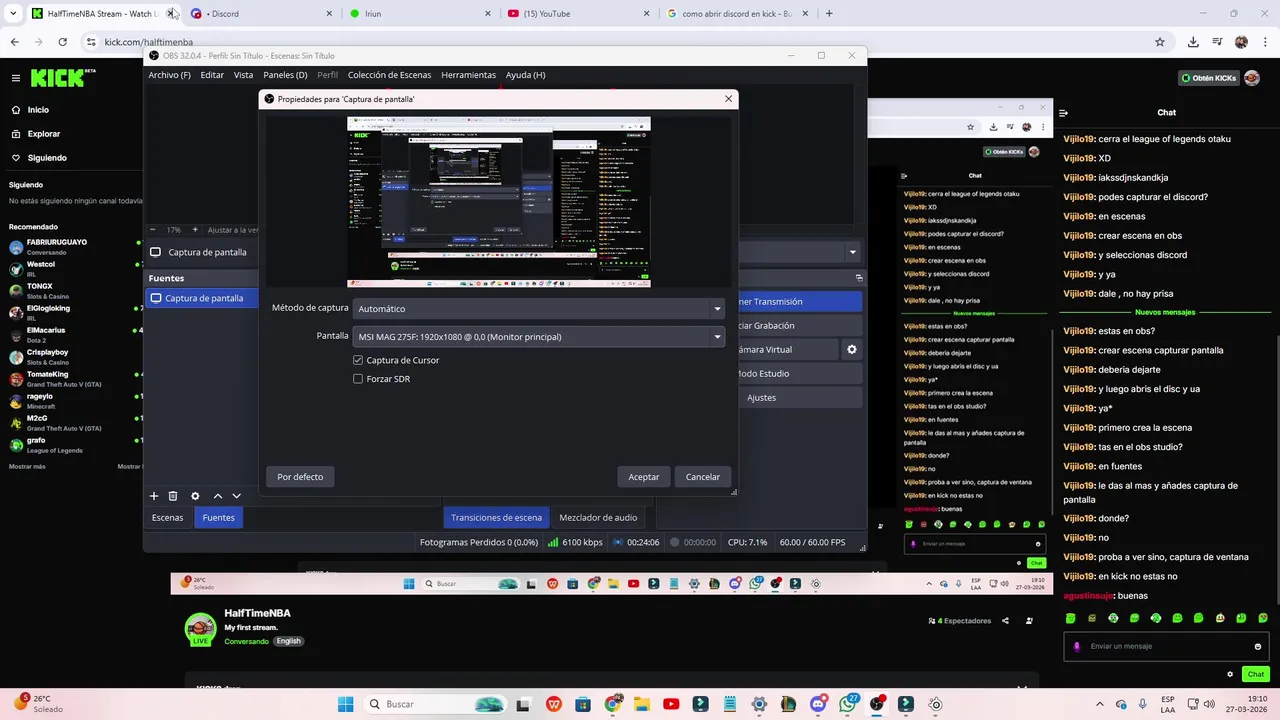Reload the Kick page
1280x720 pixels.
click(x=62, y=42)
